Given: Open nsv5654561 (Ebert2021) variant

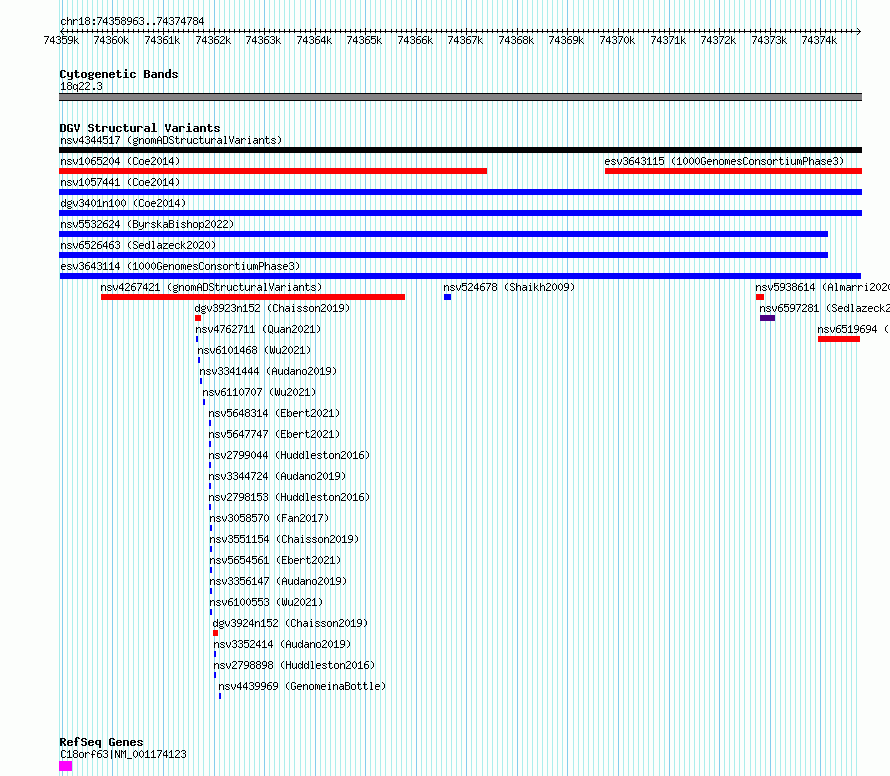Looking at the screenshot, I should (275, 560).
